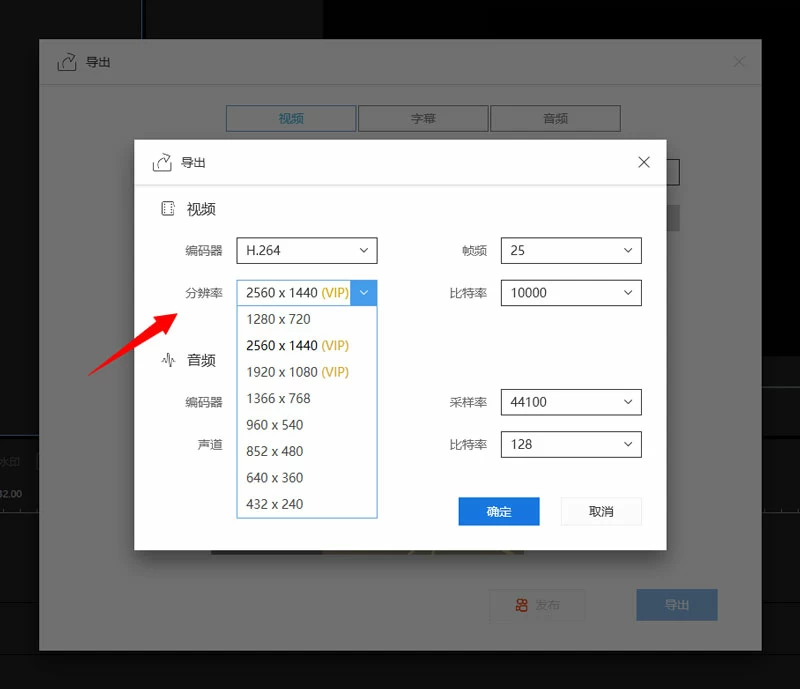Switch to the 音频 audio tab
The height and width of the screenshot is (689, 800).
click(554, 118)
